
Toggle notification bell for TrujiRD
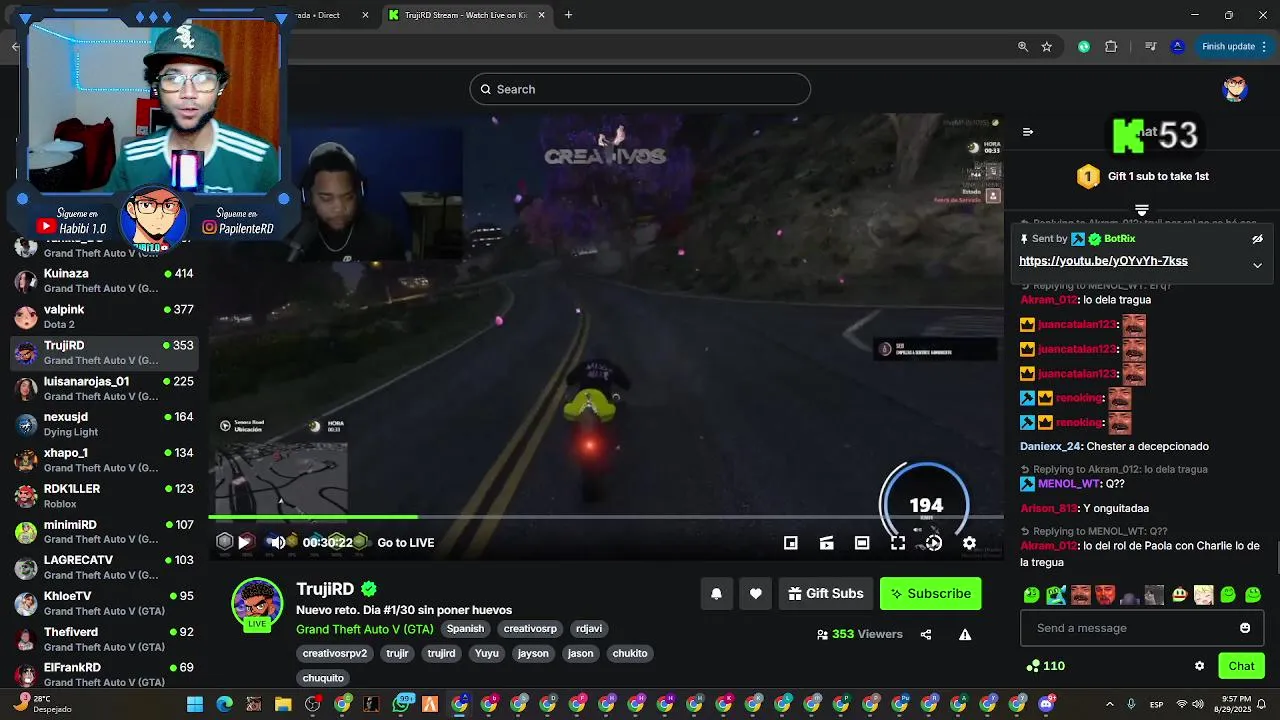[716, 593]
